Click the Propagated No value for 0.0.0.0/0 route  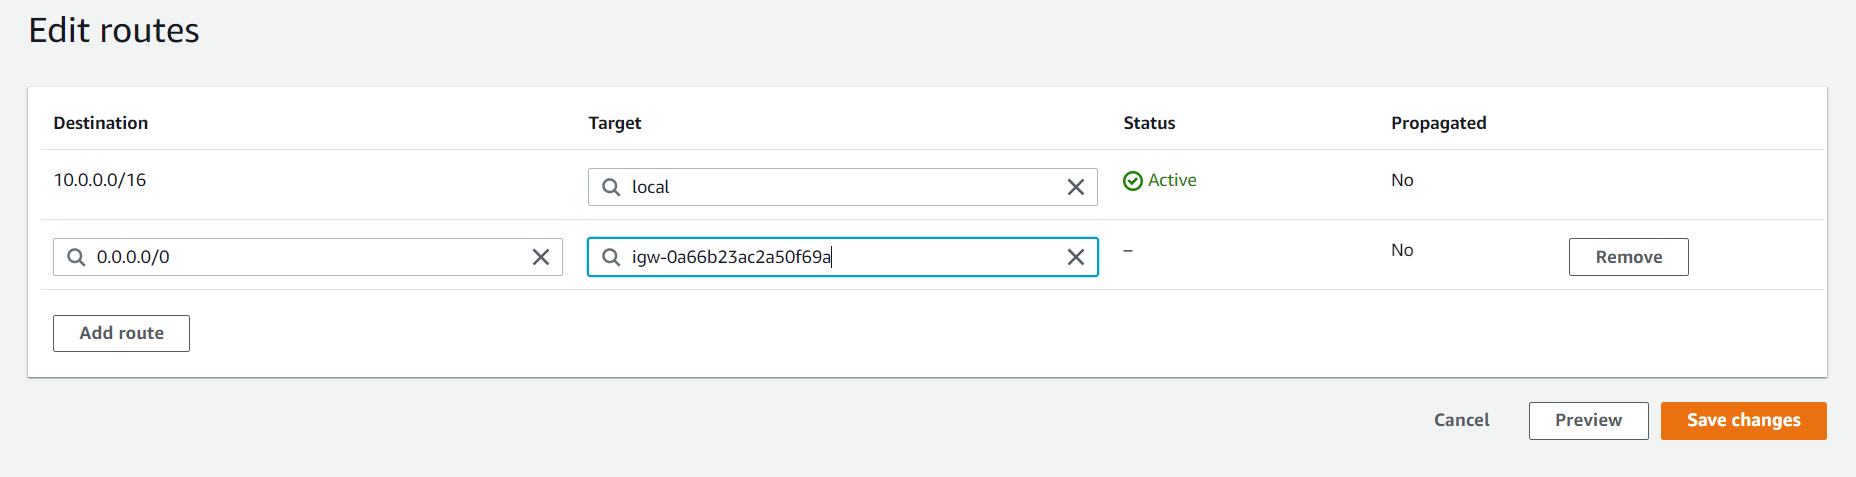click(1402, 250)
